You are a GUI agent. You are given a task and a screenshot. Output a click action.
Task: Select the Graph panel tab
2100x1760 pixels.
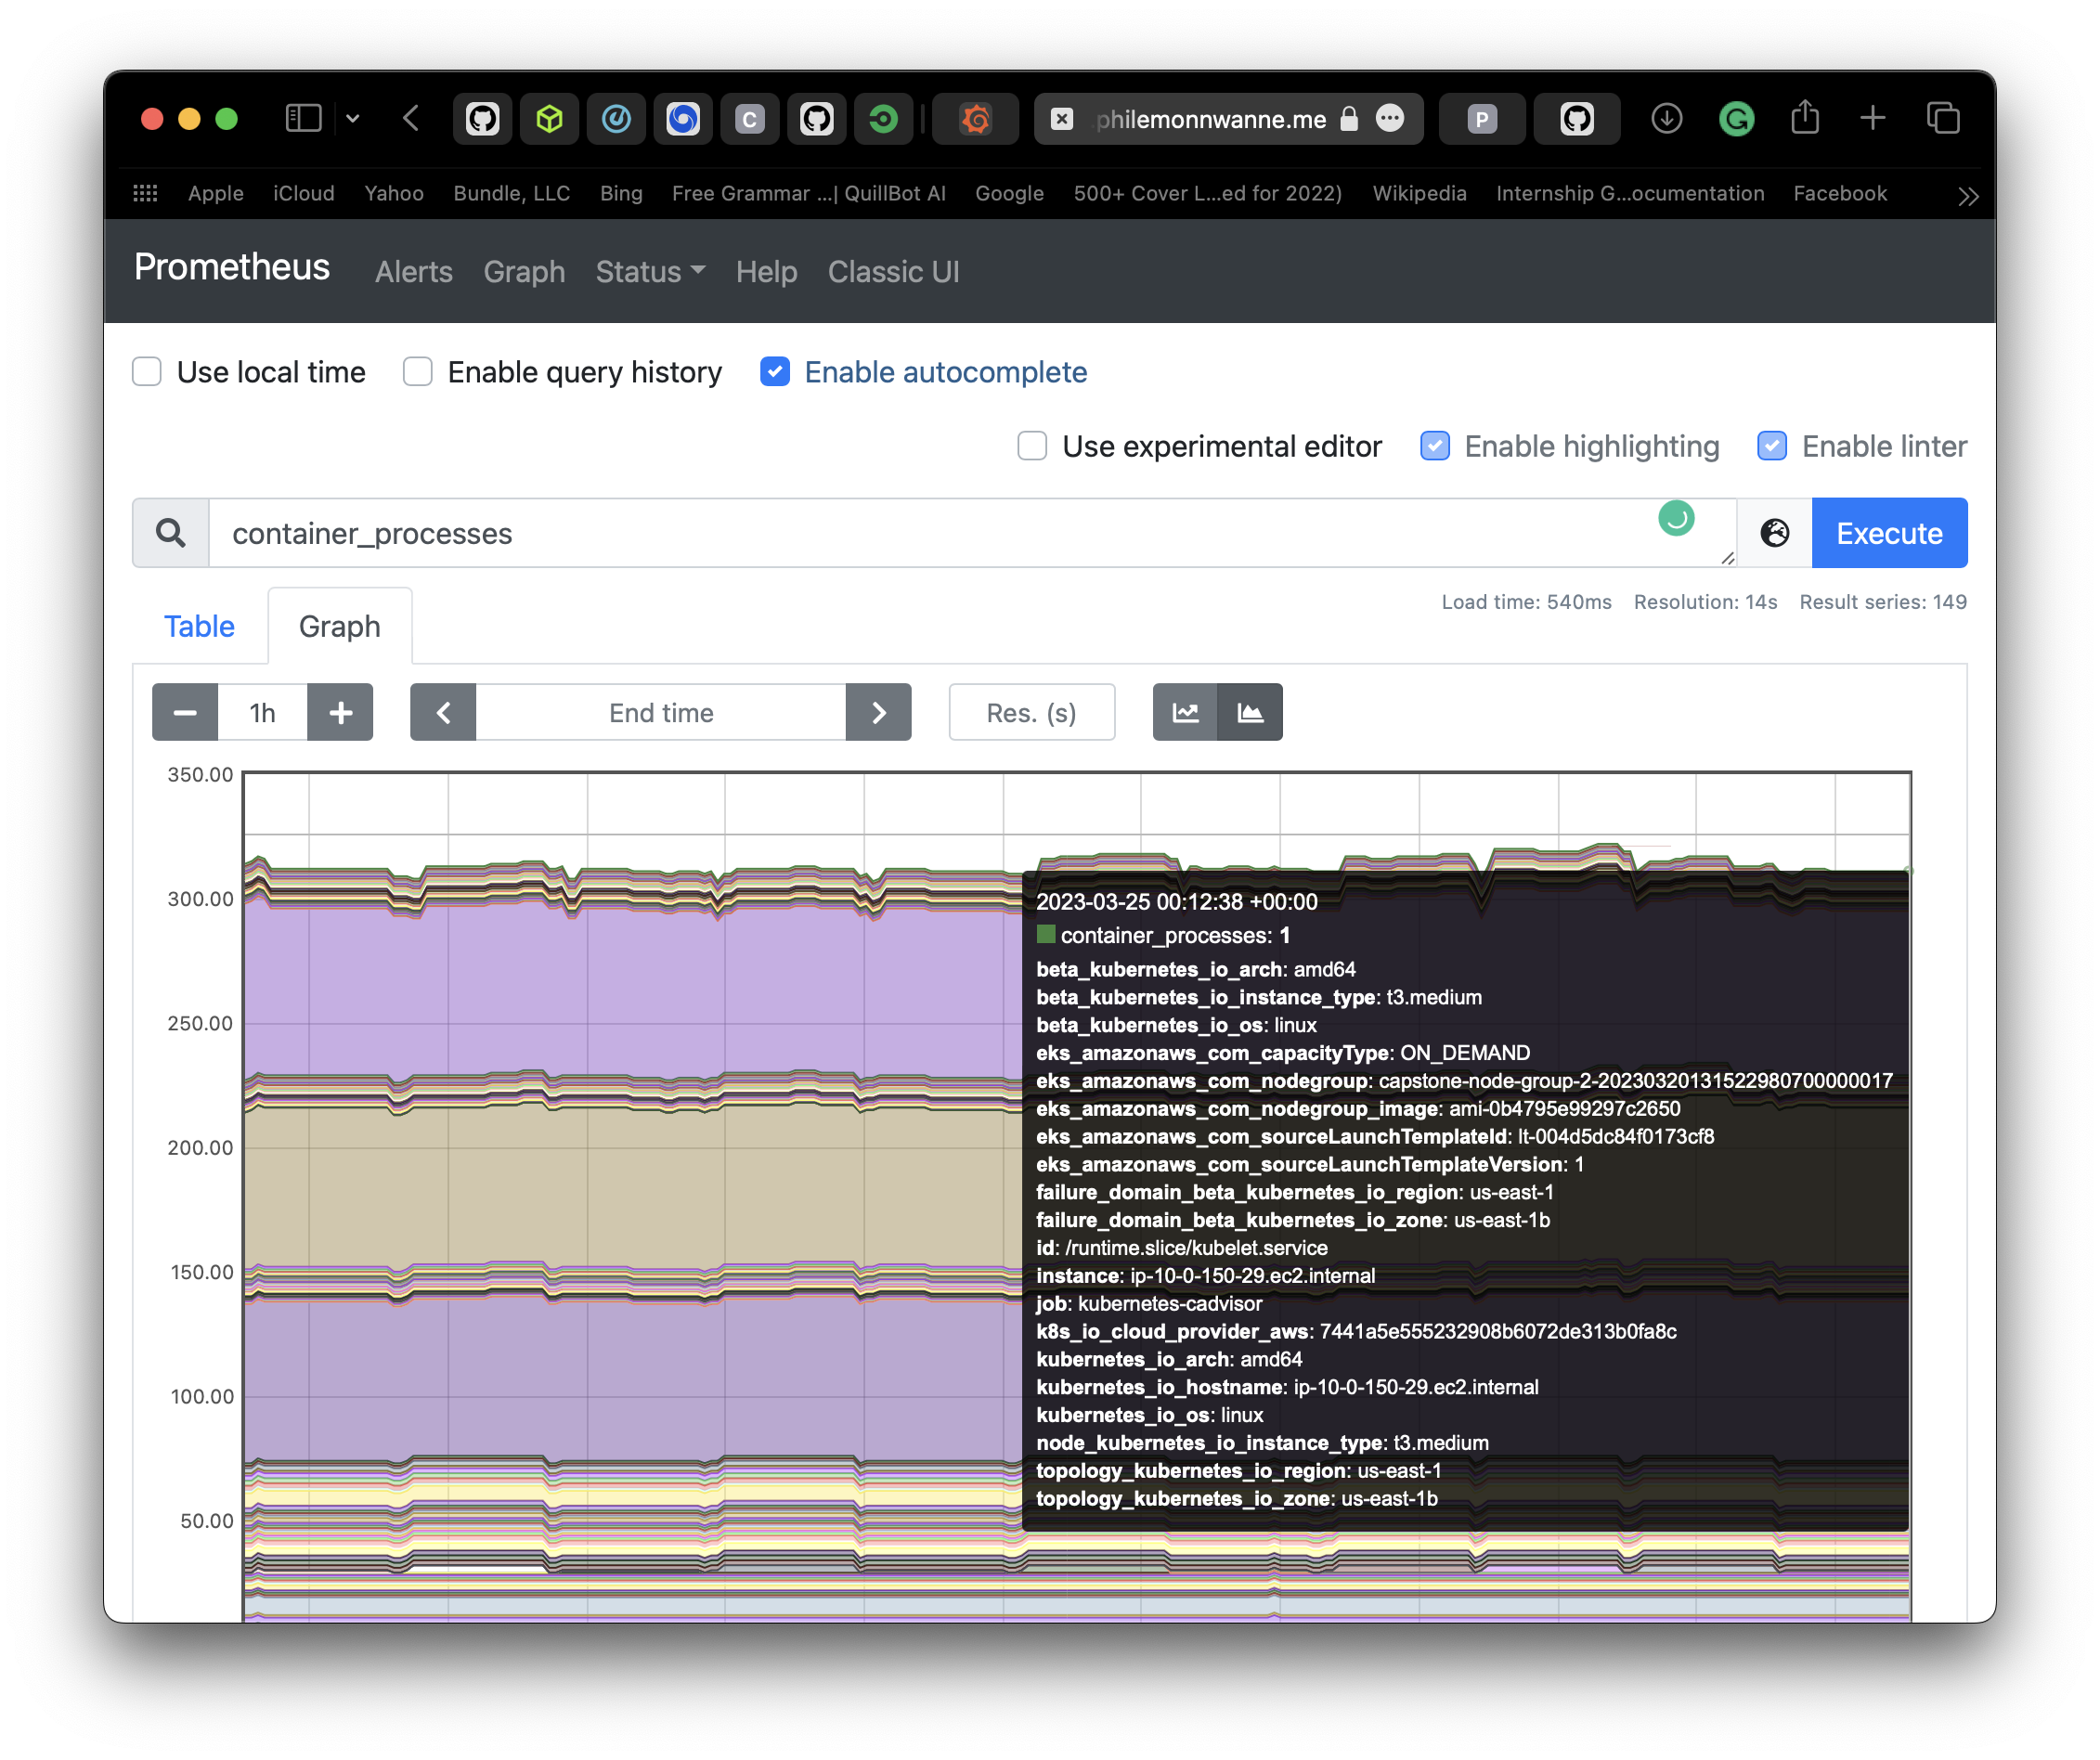[339, 626]
